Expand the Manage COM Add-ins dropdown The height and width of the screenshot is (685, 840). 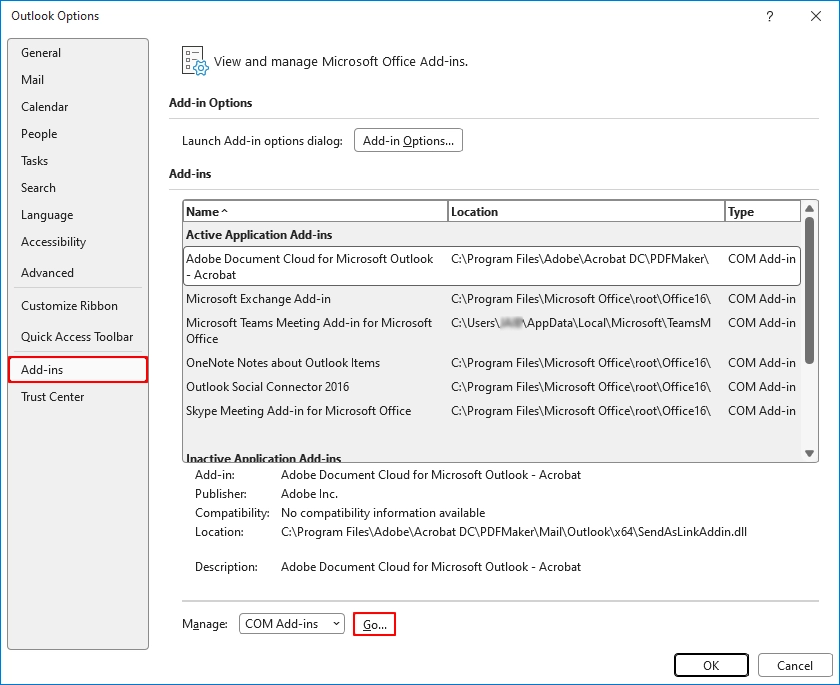291,623
